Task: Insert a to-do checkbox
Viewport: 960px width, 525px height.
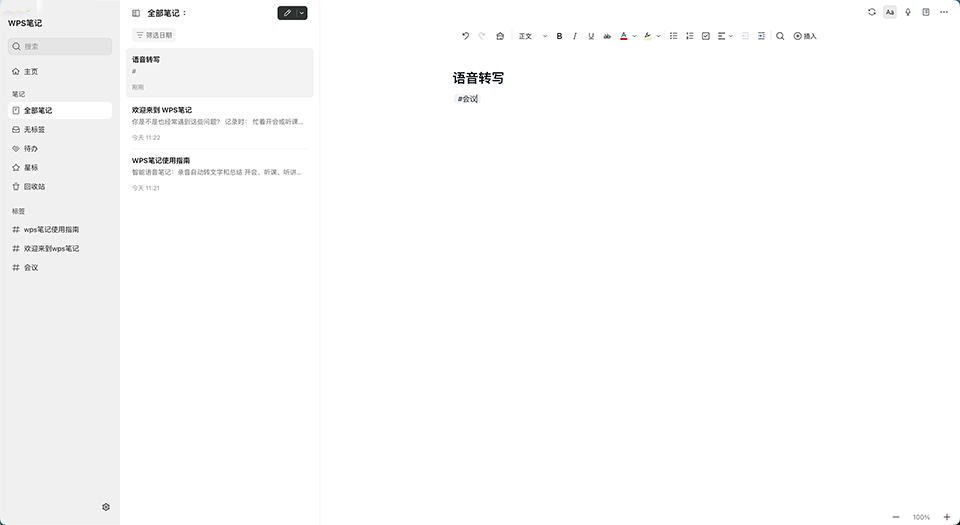Action: tap(706, 36)
